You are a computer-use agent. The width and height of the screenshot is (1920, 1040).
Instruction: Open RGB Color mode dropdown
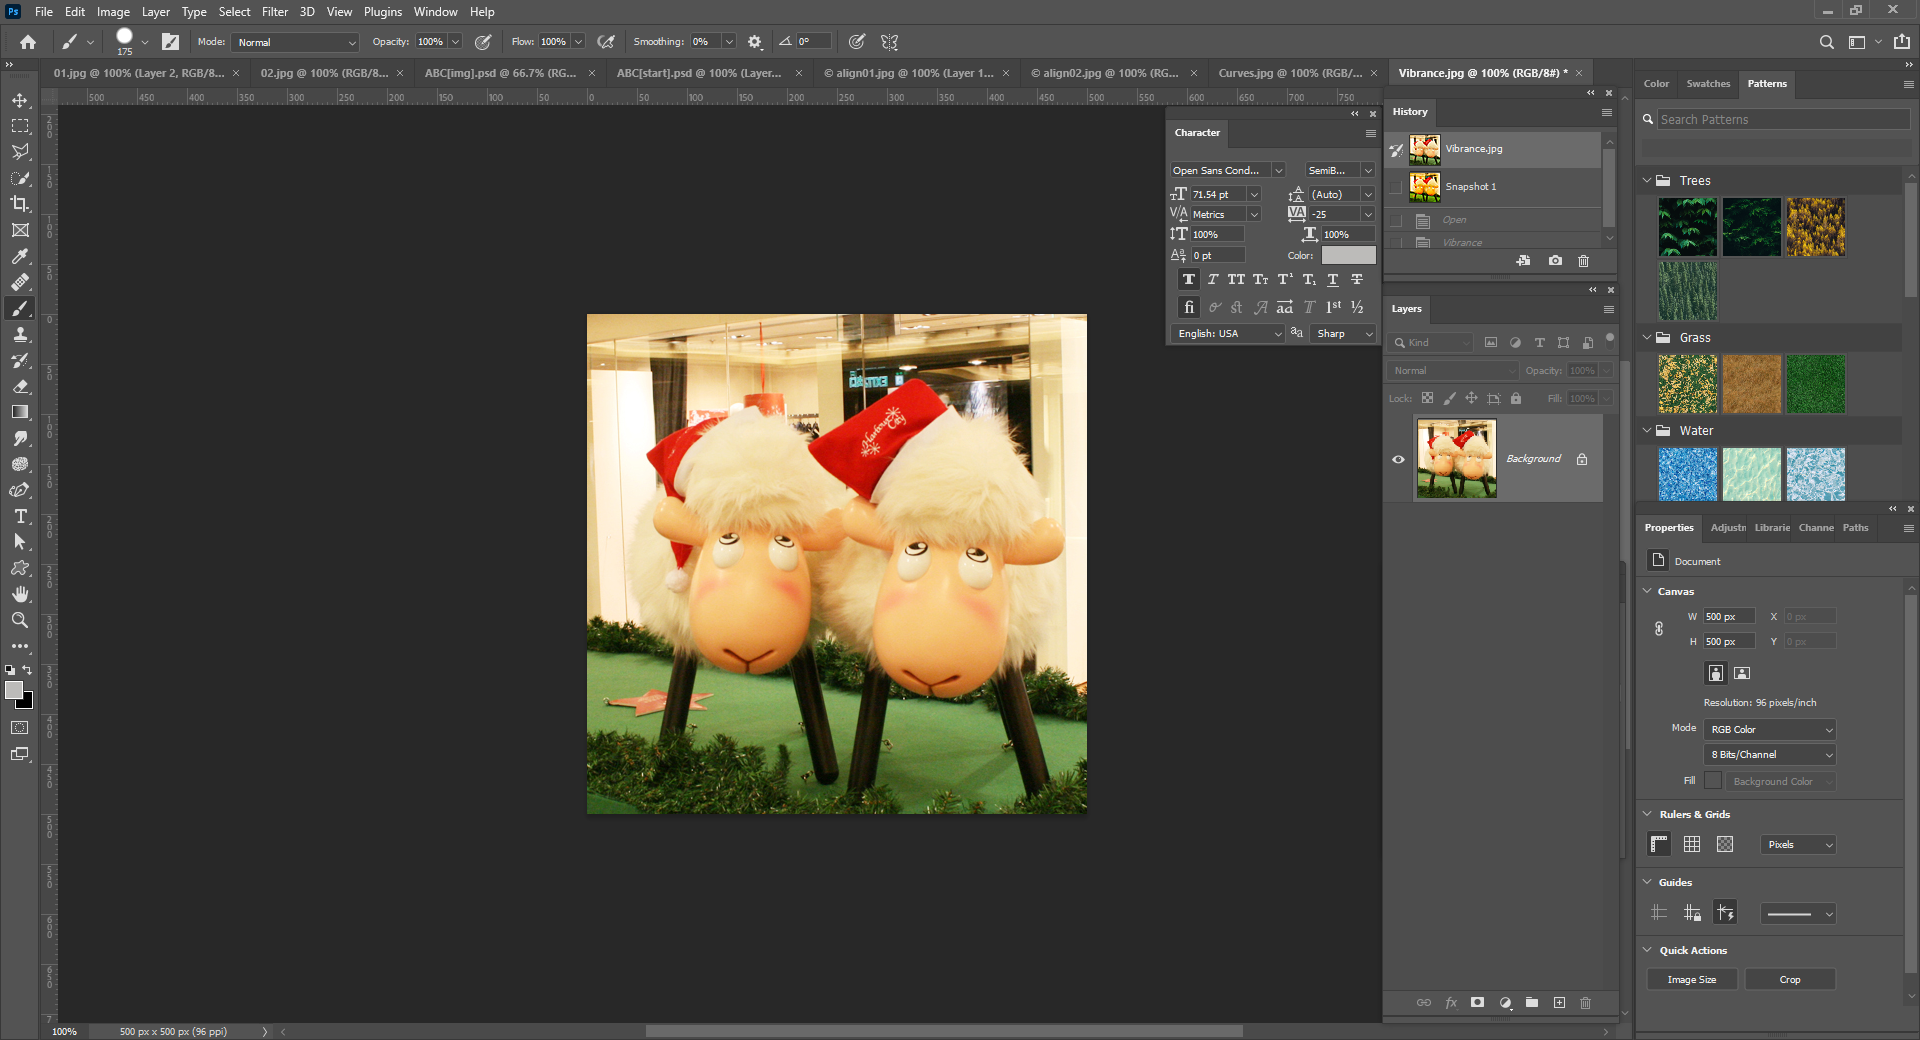point(1770,730)
